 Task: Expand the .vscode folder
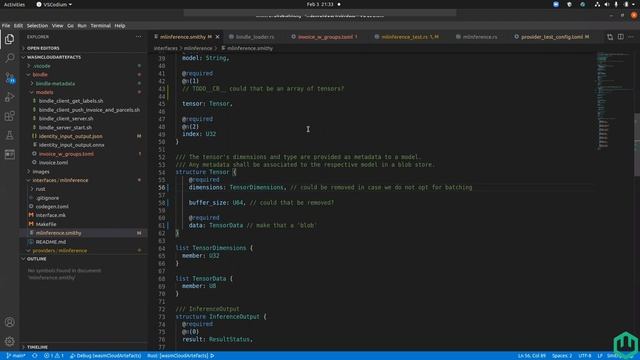click(42, 66)
